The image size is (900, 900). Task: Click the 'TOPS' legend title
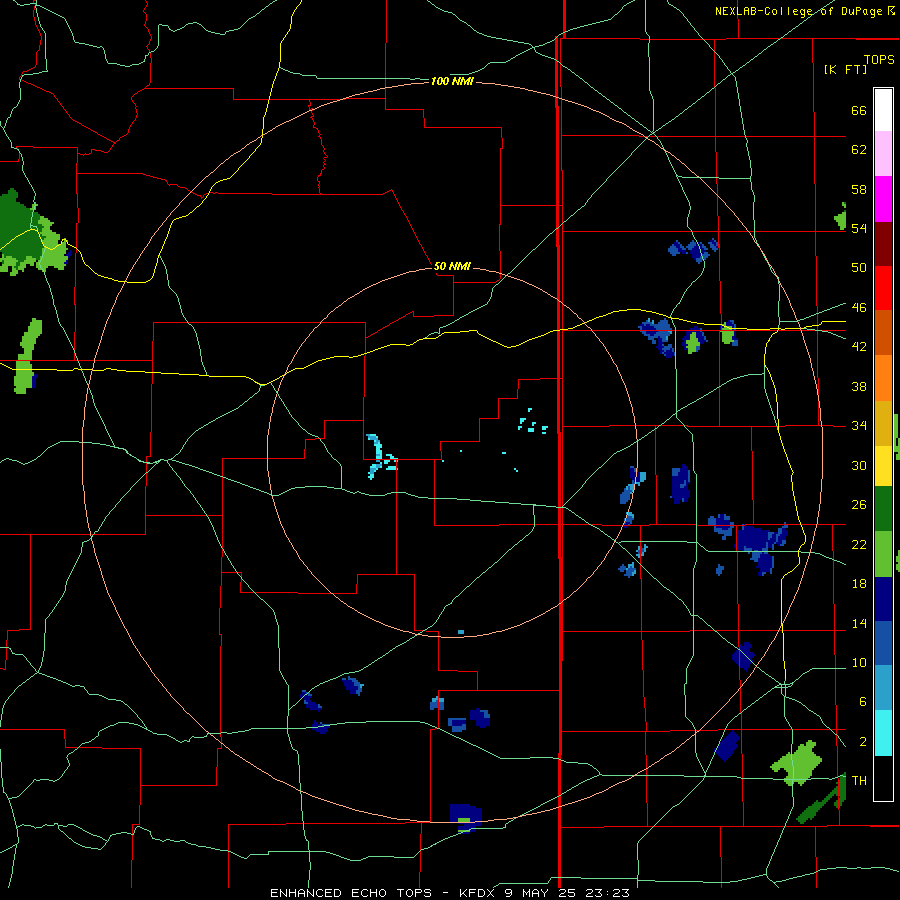(x=879, y=59)
